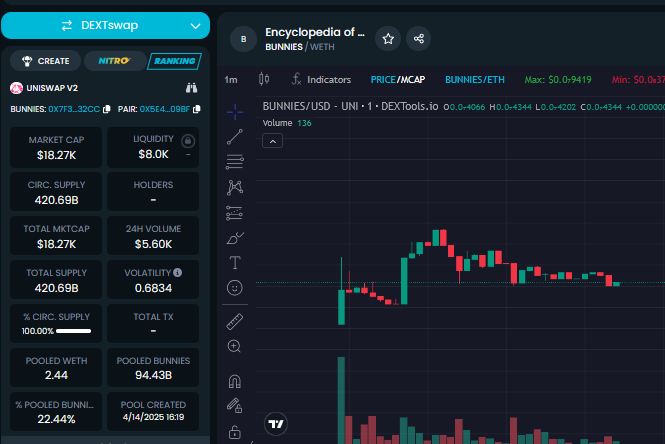Copy the PAIR address

196,109
